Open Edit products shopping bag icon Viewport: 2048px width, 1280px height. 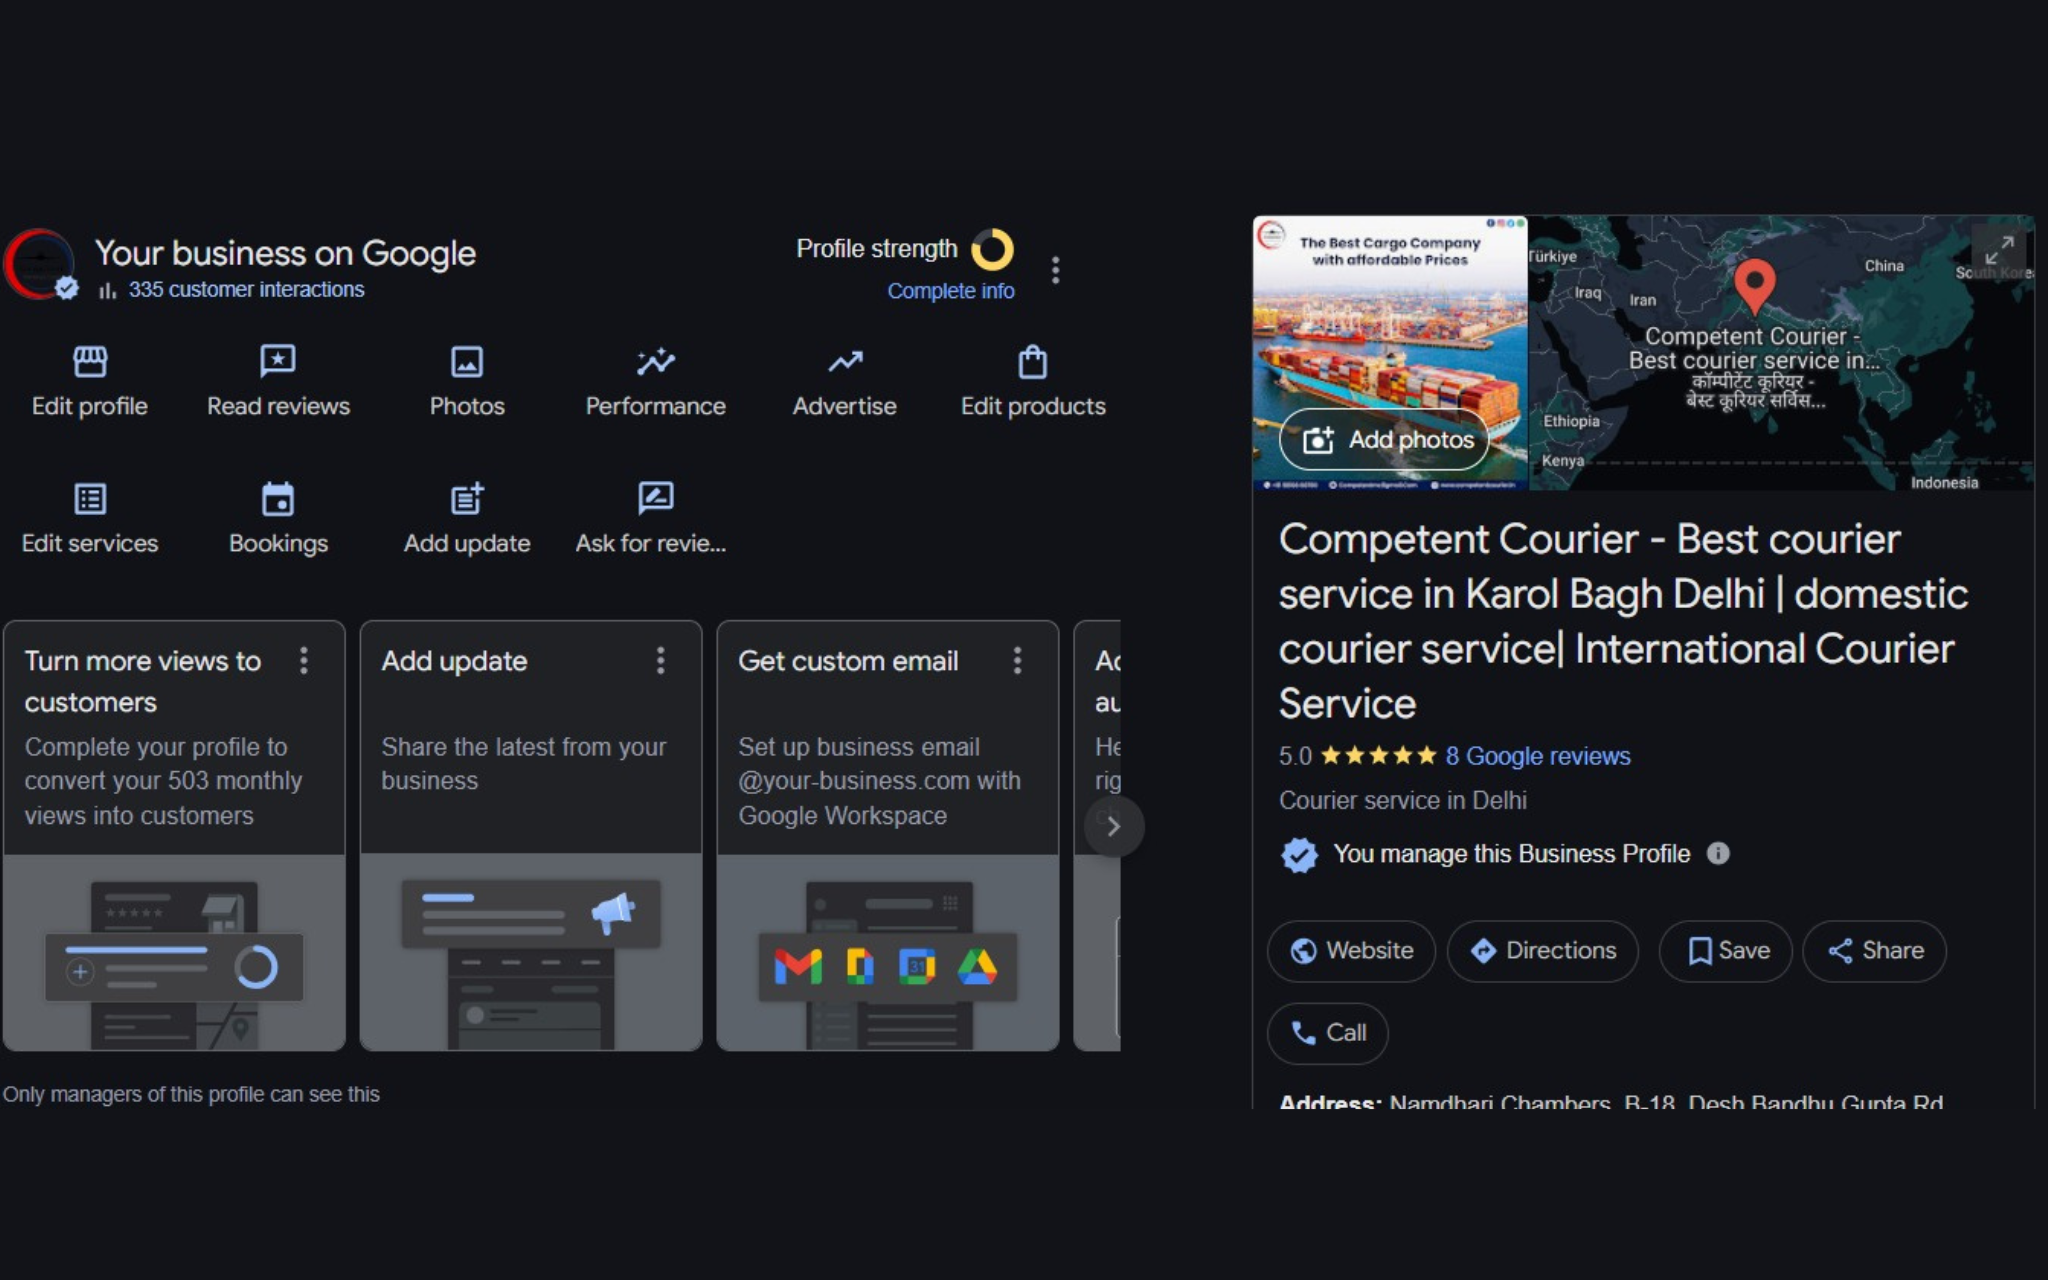click(x=1033, y=361)
